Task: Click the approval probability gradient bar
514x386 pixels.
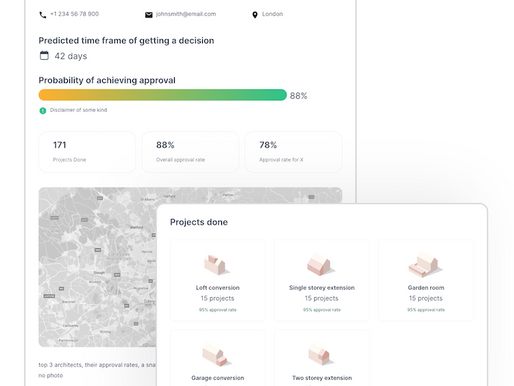Action: pyautogui.click(x=163, y=95)
